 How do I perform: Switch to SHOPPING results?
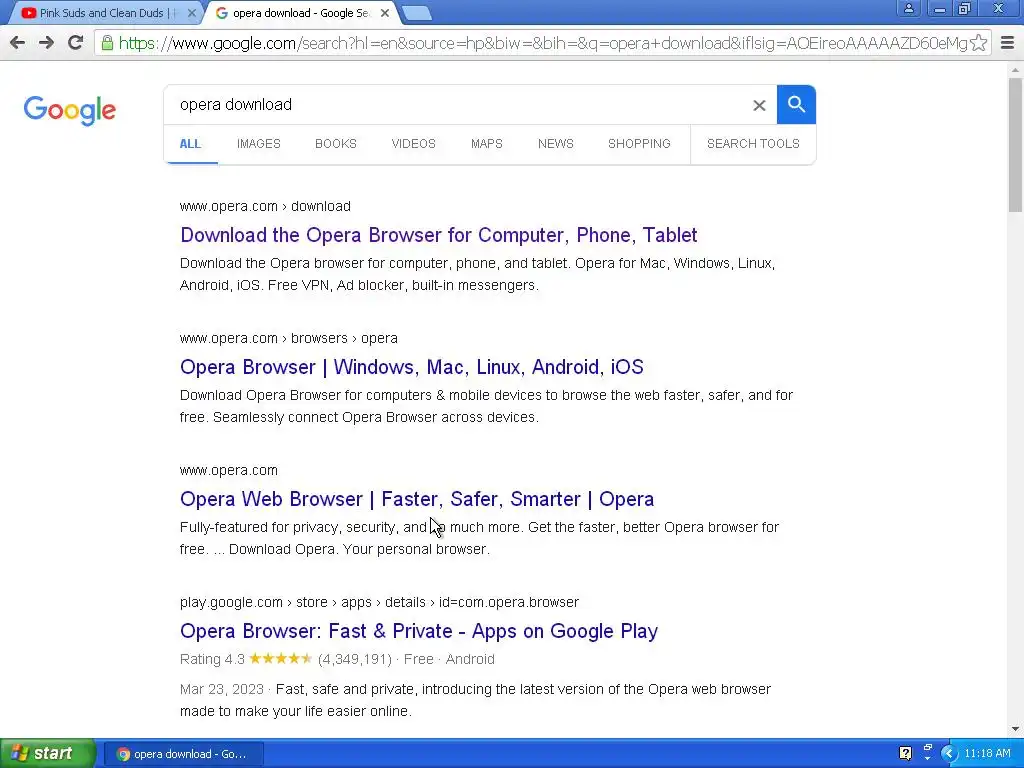[639, 144]
